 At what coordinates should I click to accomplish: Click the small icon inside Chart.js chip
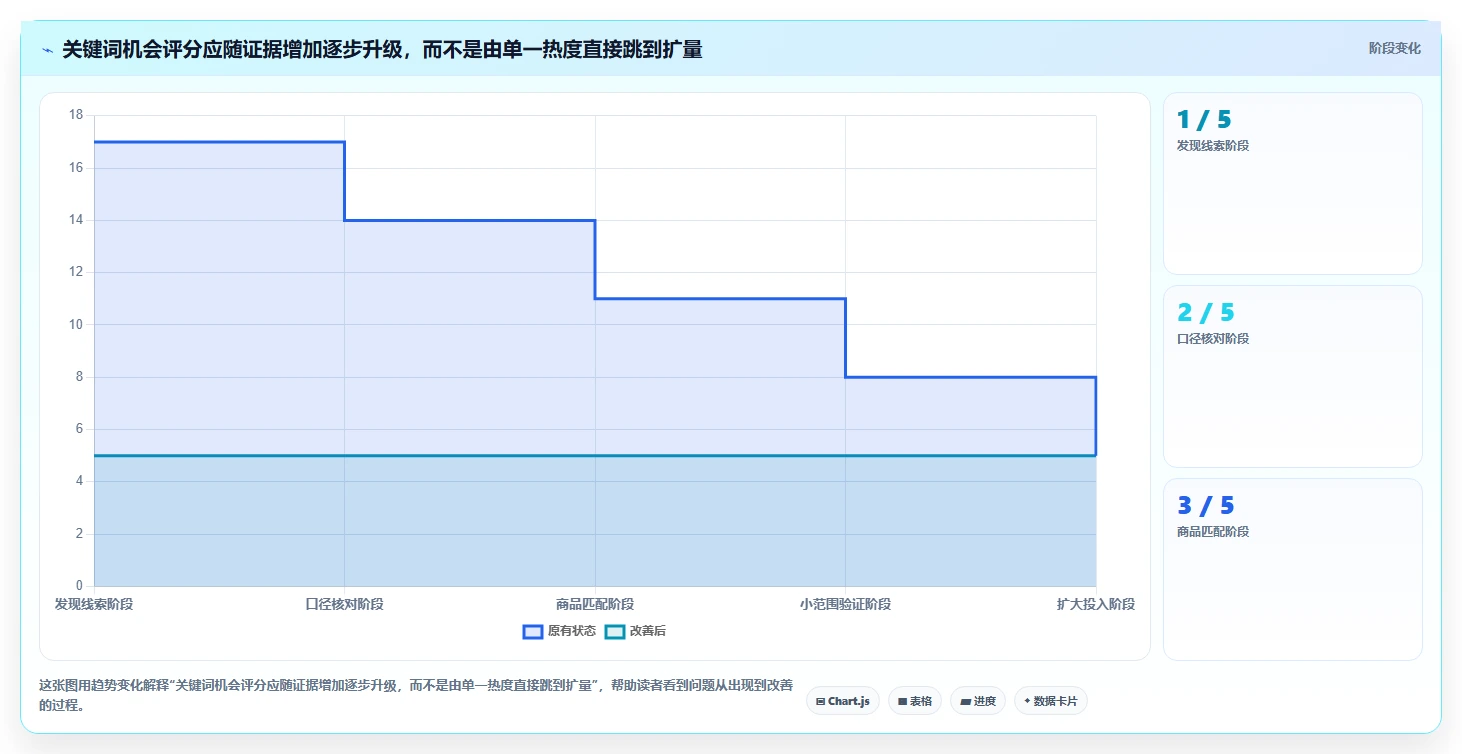821,702
